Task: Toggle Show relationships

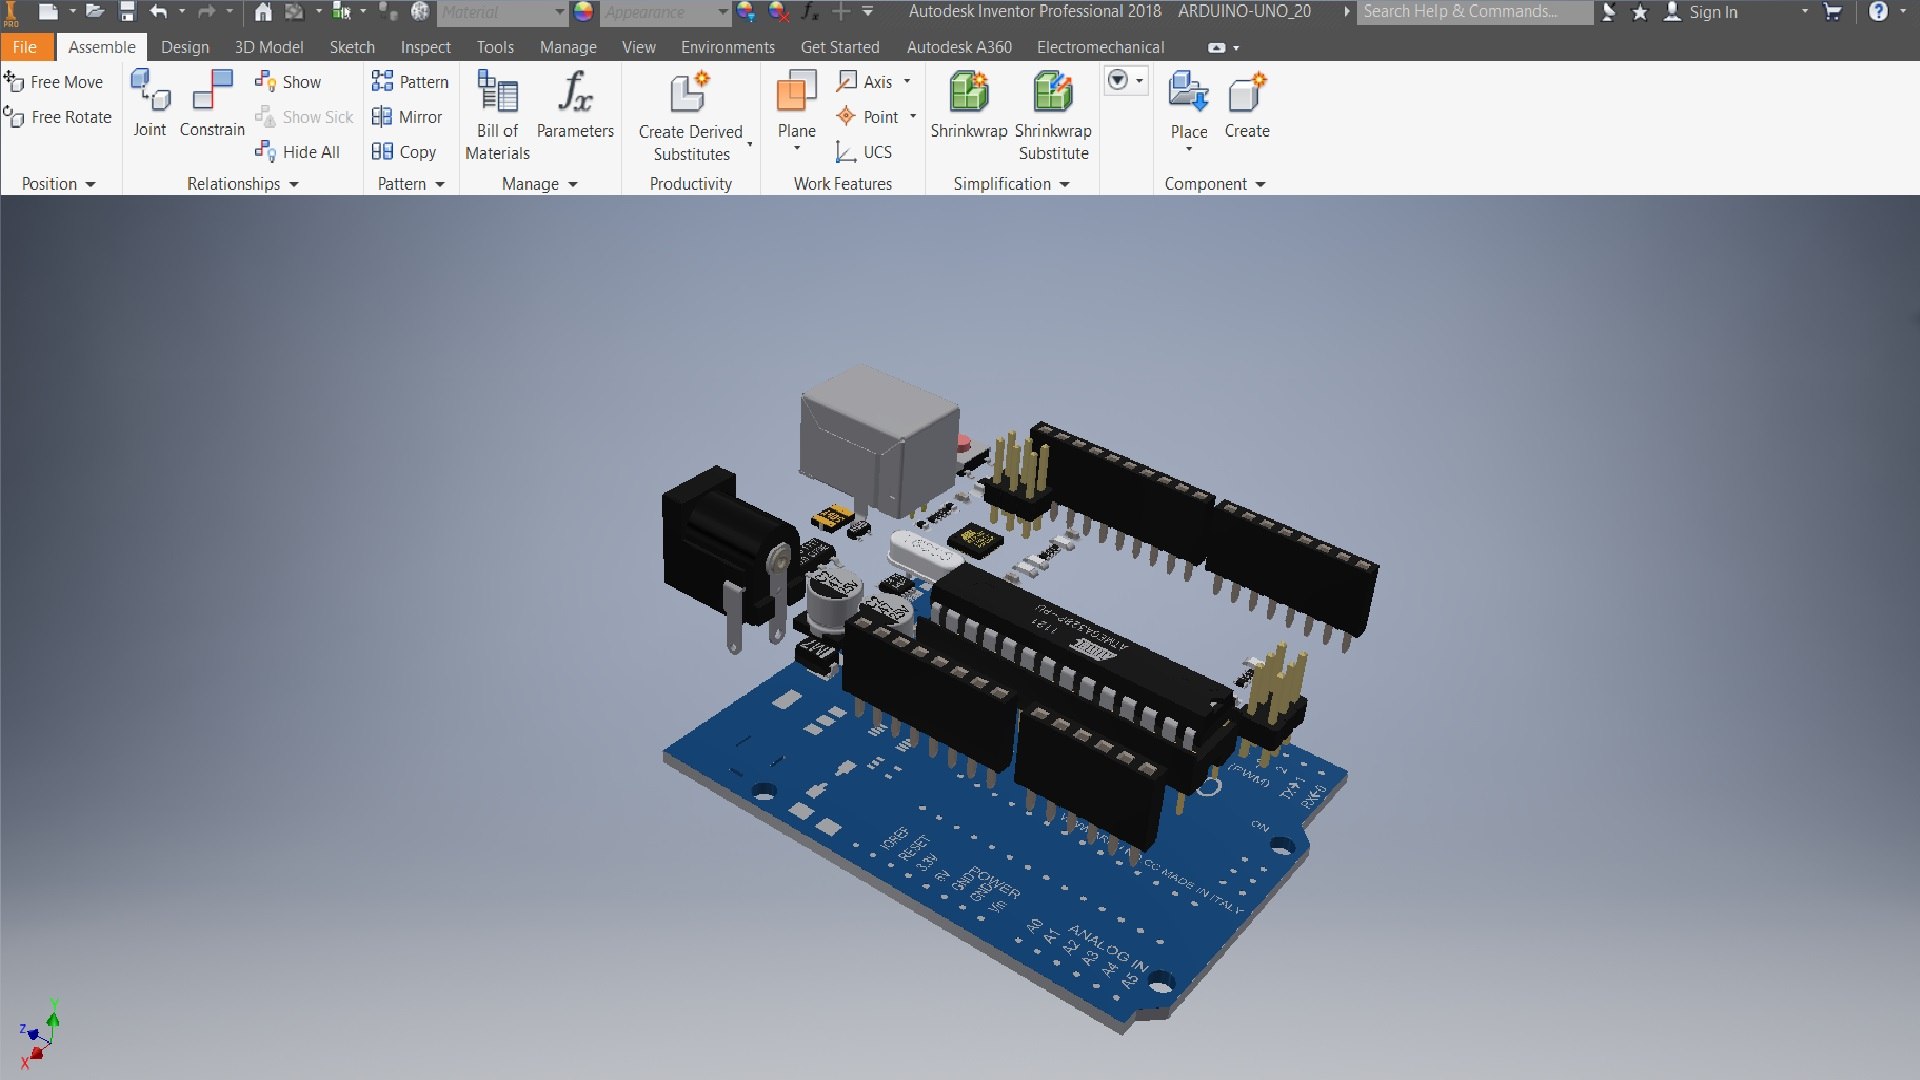Action: [288, 82]
